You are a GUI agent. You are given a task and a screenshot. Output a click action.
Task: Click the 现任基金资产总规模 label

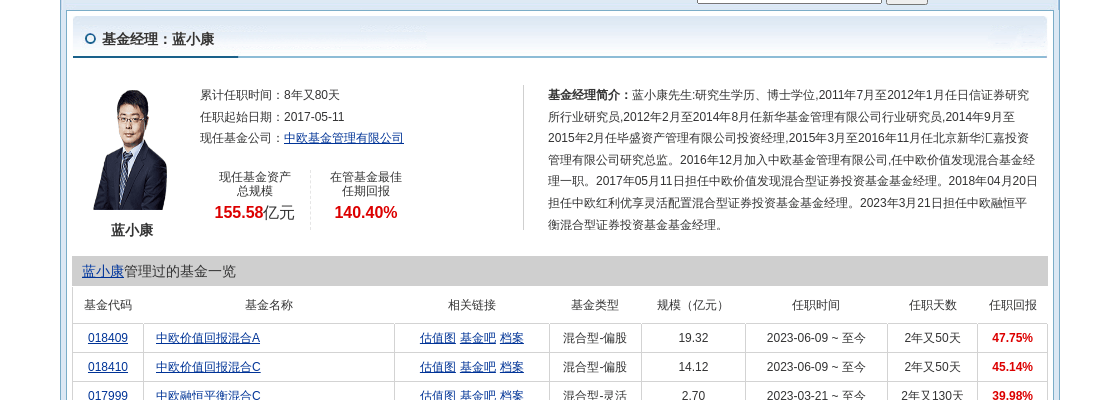point(255,184)
